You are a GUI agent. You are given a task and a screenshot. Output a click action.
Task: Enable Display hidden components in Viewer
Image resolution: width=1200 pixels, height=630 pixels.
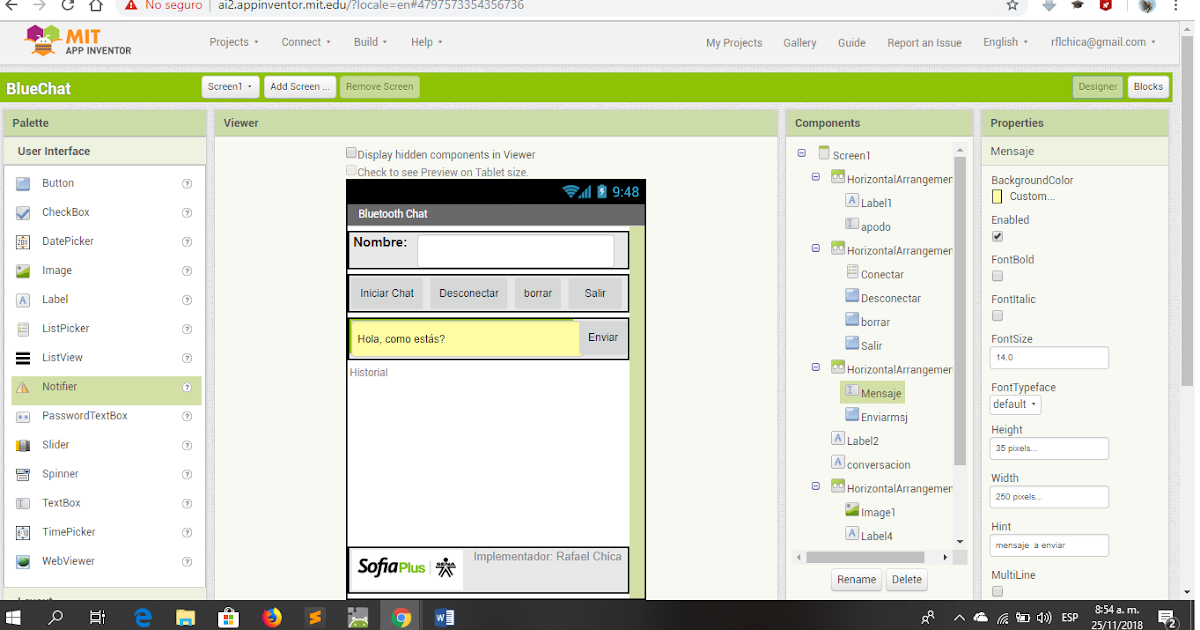[x=351, y=153]
